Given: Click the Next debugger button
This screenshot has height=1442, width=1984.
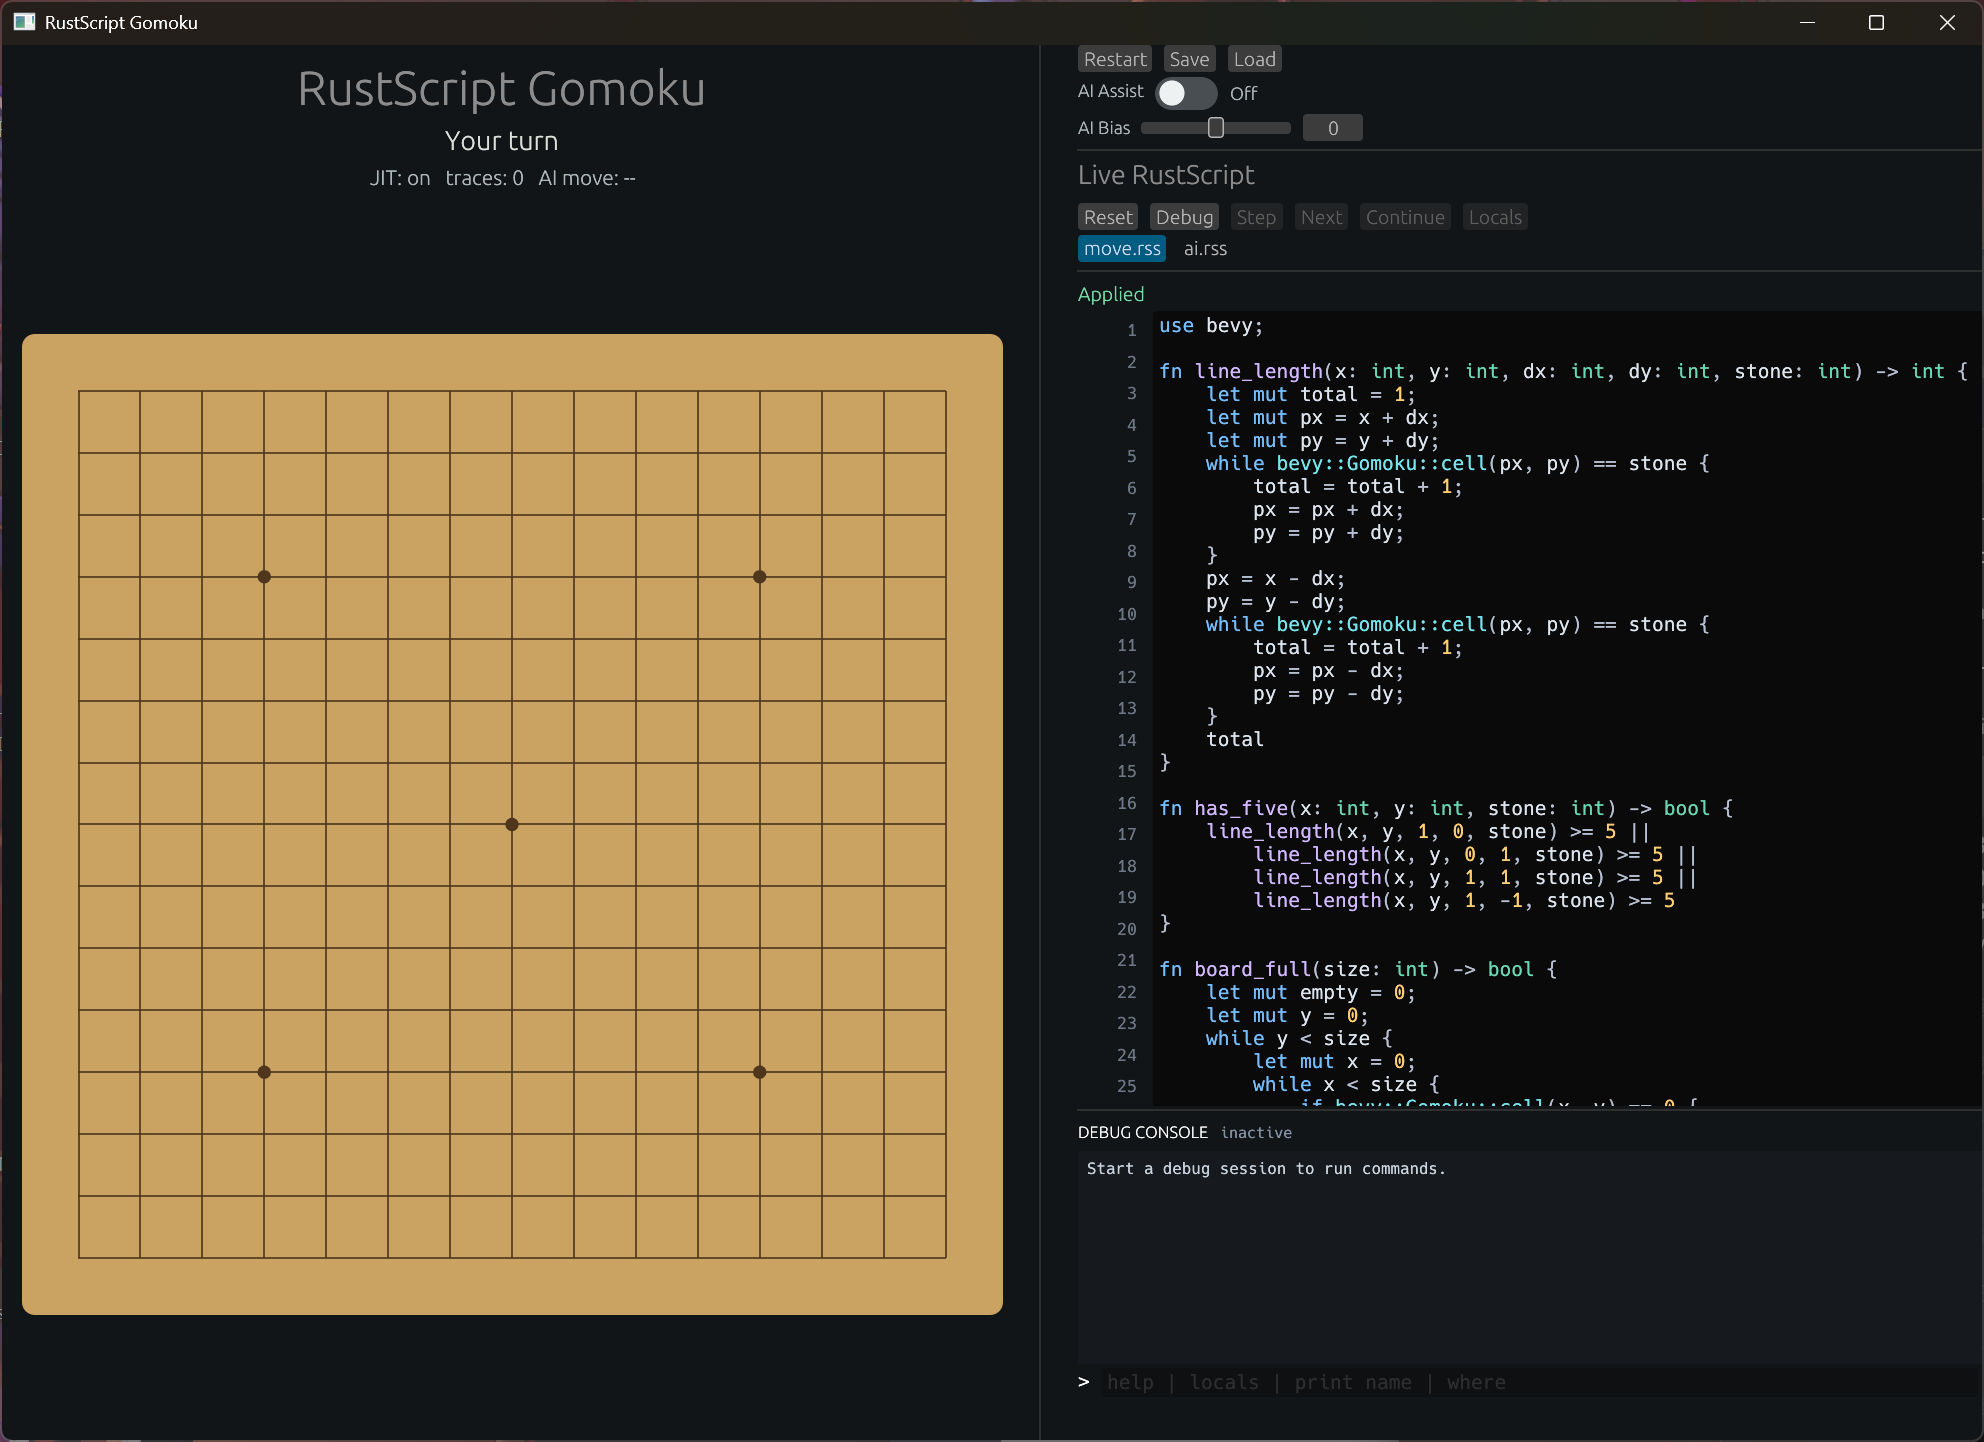Looking at the screenshot, I should click(x=1321, y=217).
